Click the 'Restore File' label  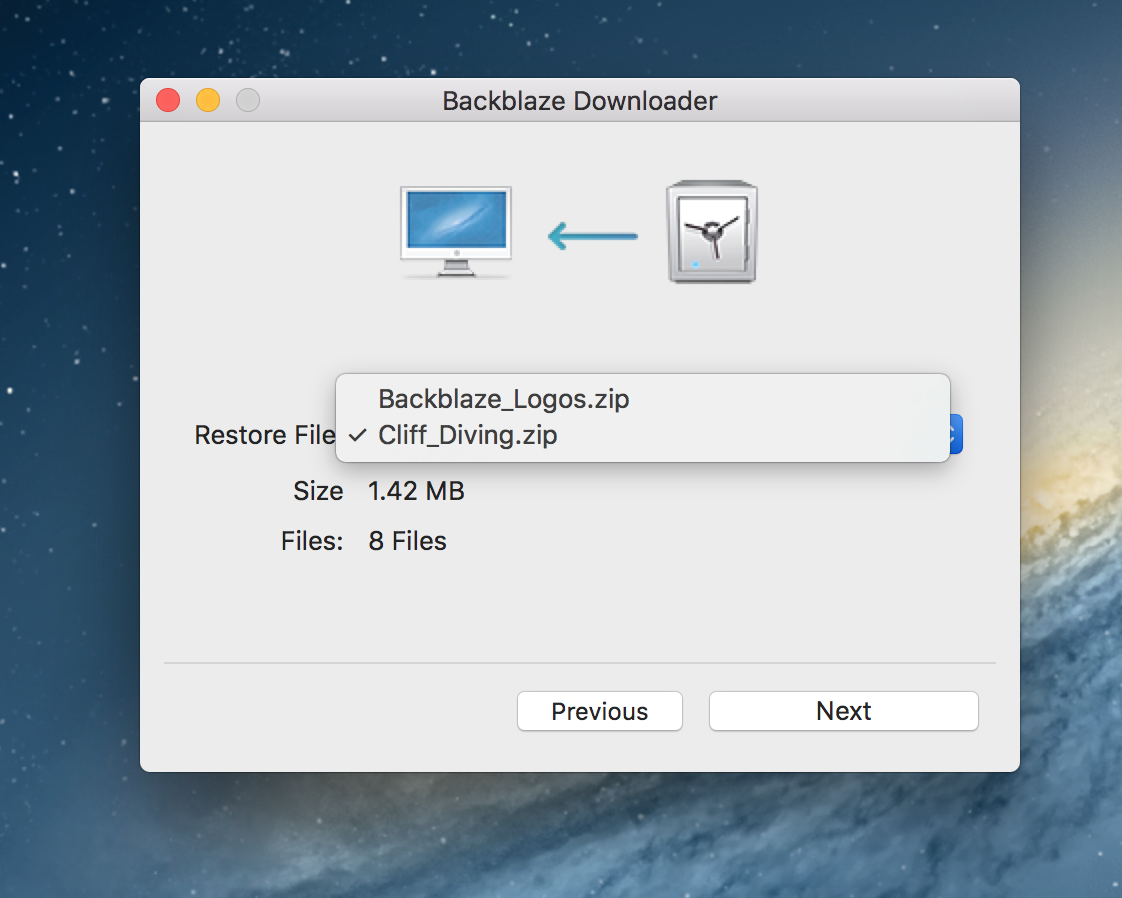[x=265, y=435]
